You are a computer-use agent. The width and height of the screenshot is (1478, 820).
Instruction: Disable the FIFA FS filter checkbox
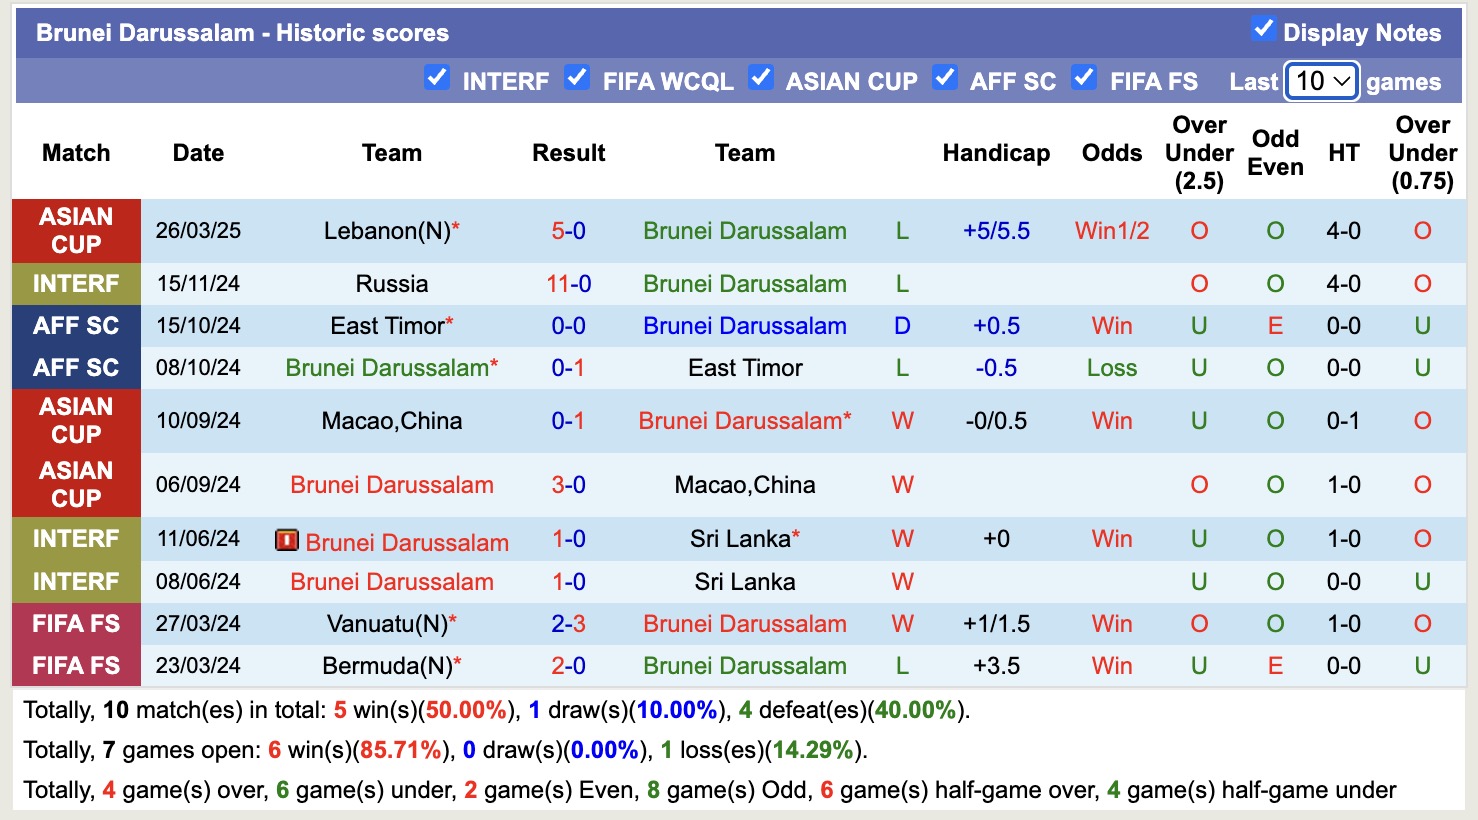1084,77
